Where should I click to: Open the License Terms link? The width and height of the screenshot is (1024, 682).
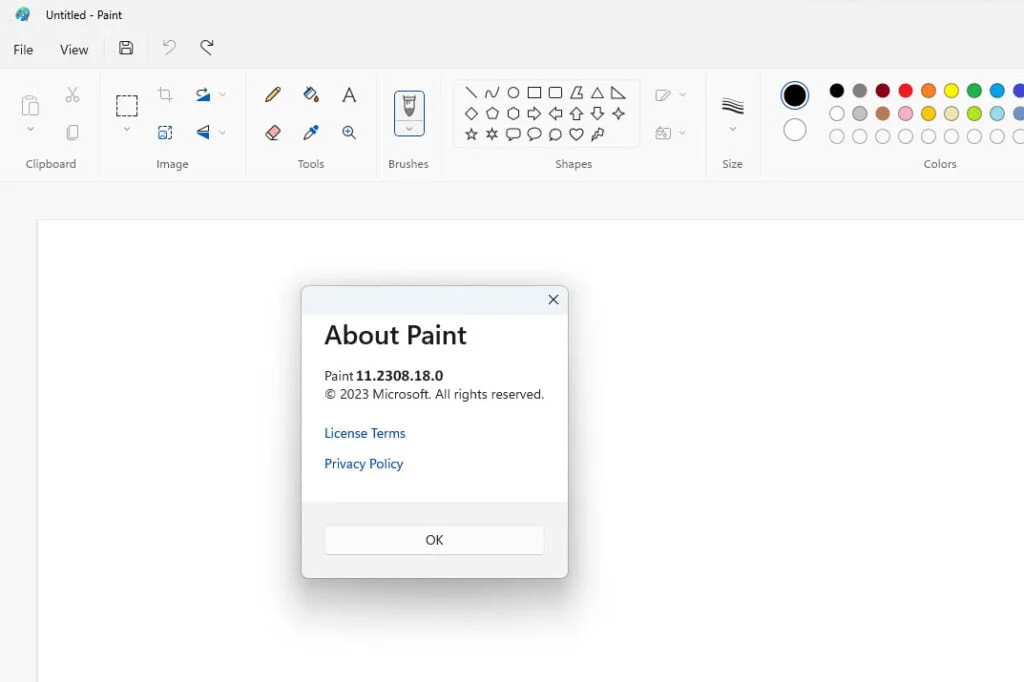[365, 433]
